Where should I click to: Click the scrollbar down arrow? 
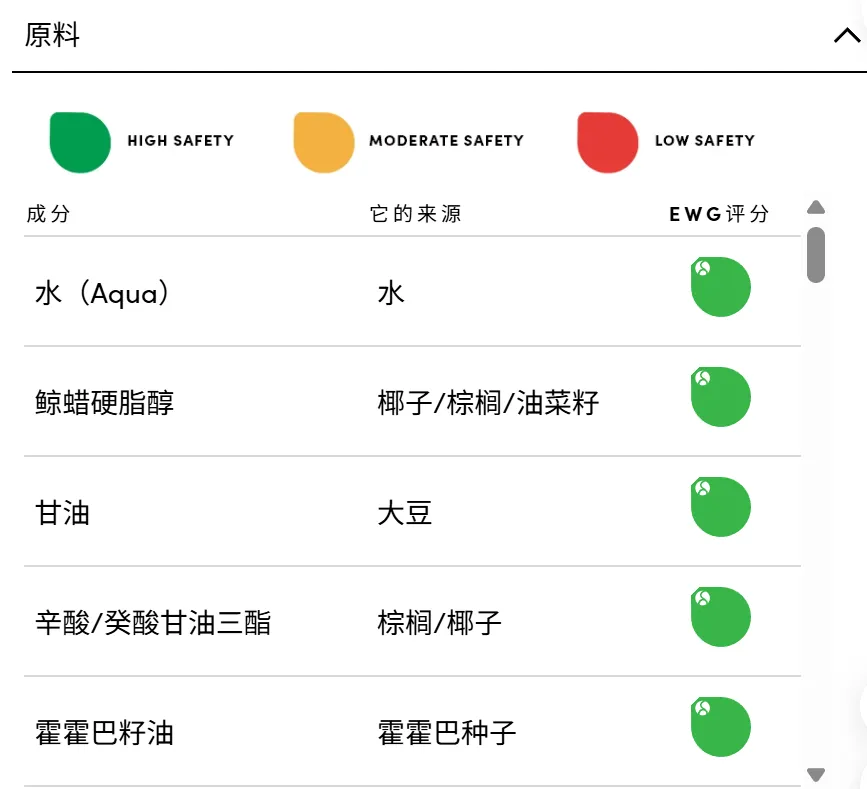[x=816, y=773]
